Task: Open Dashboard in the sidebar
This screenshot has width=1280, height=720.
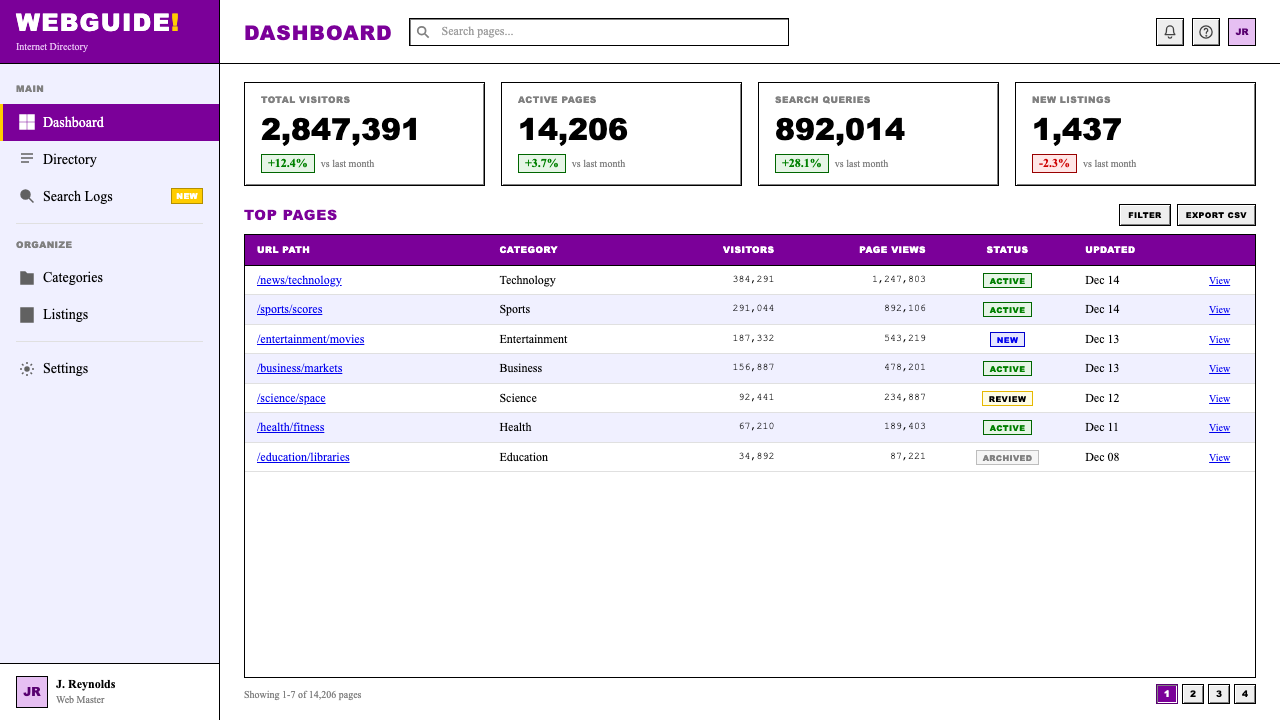Action: pyautogui.click(x=109, y=122)
